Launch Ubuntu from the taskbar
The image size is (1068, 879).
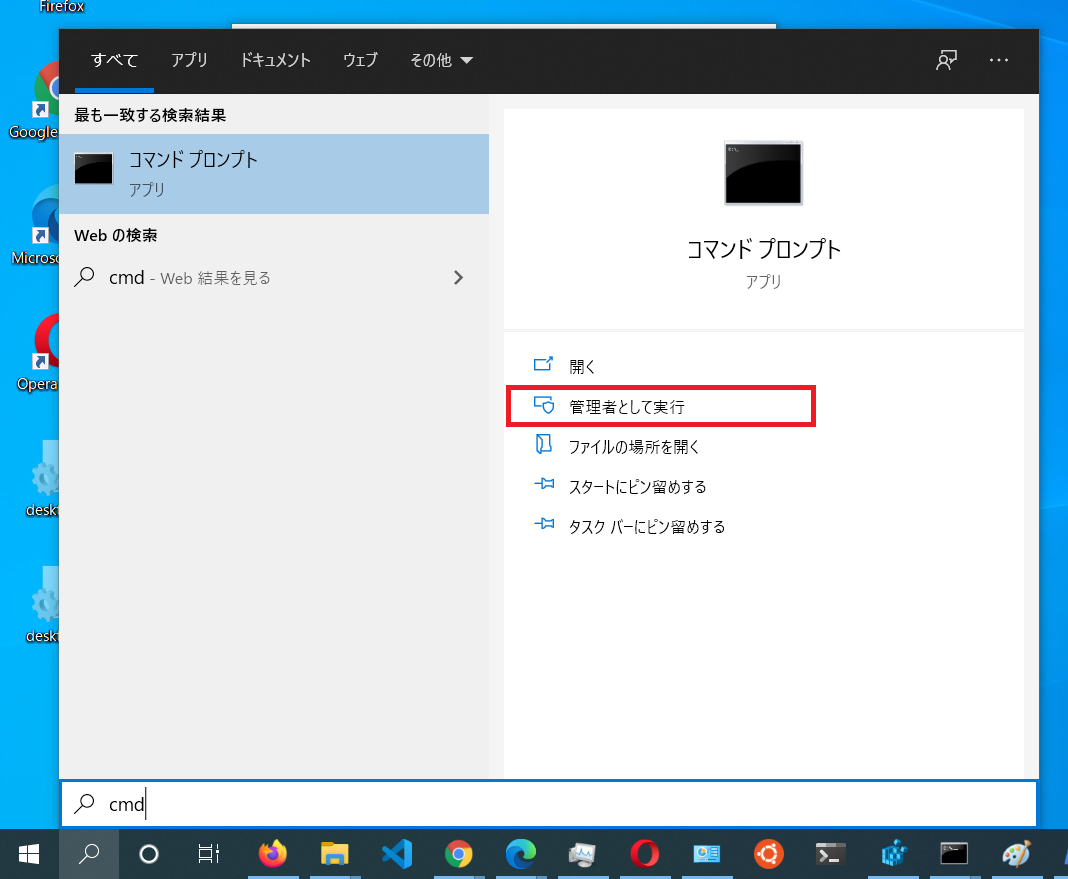768,854
